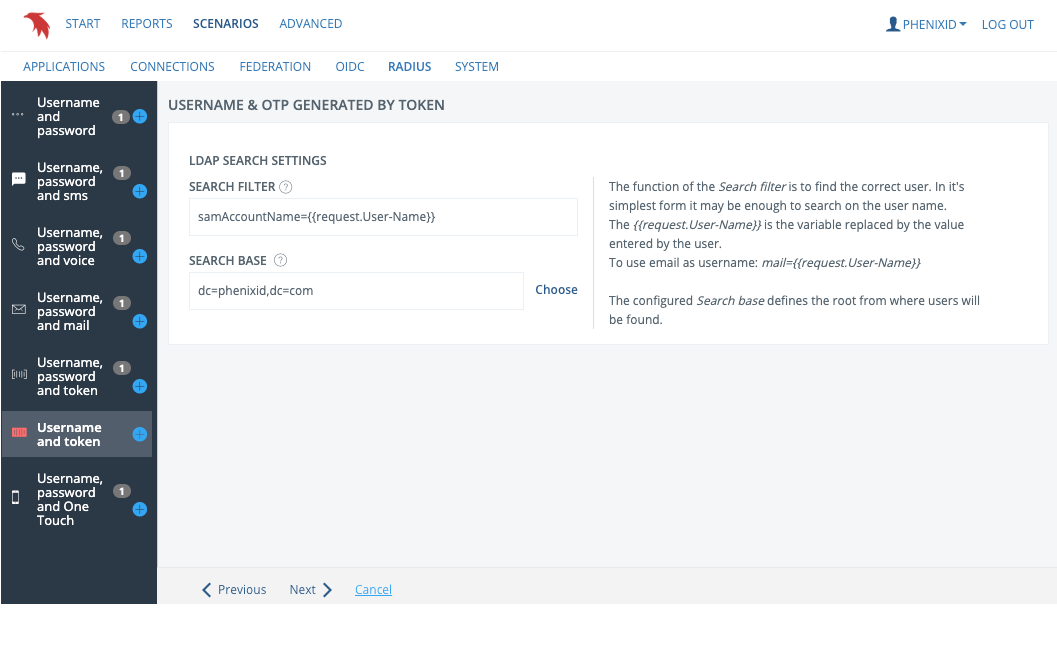Open the Cancel link
This screenshot has width=1057, height=668.
pos(373,589)
